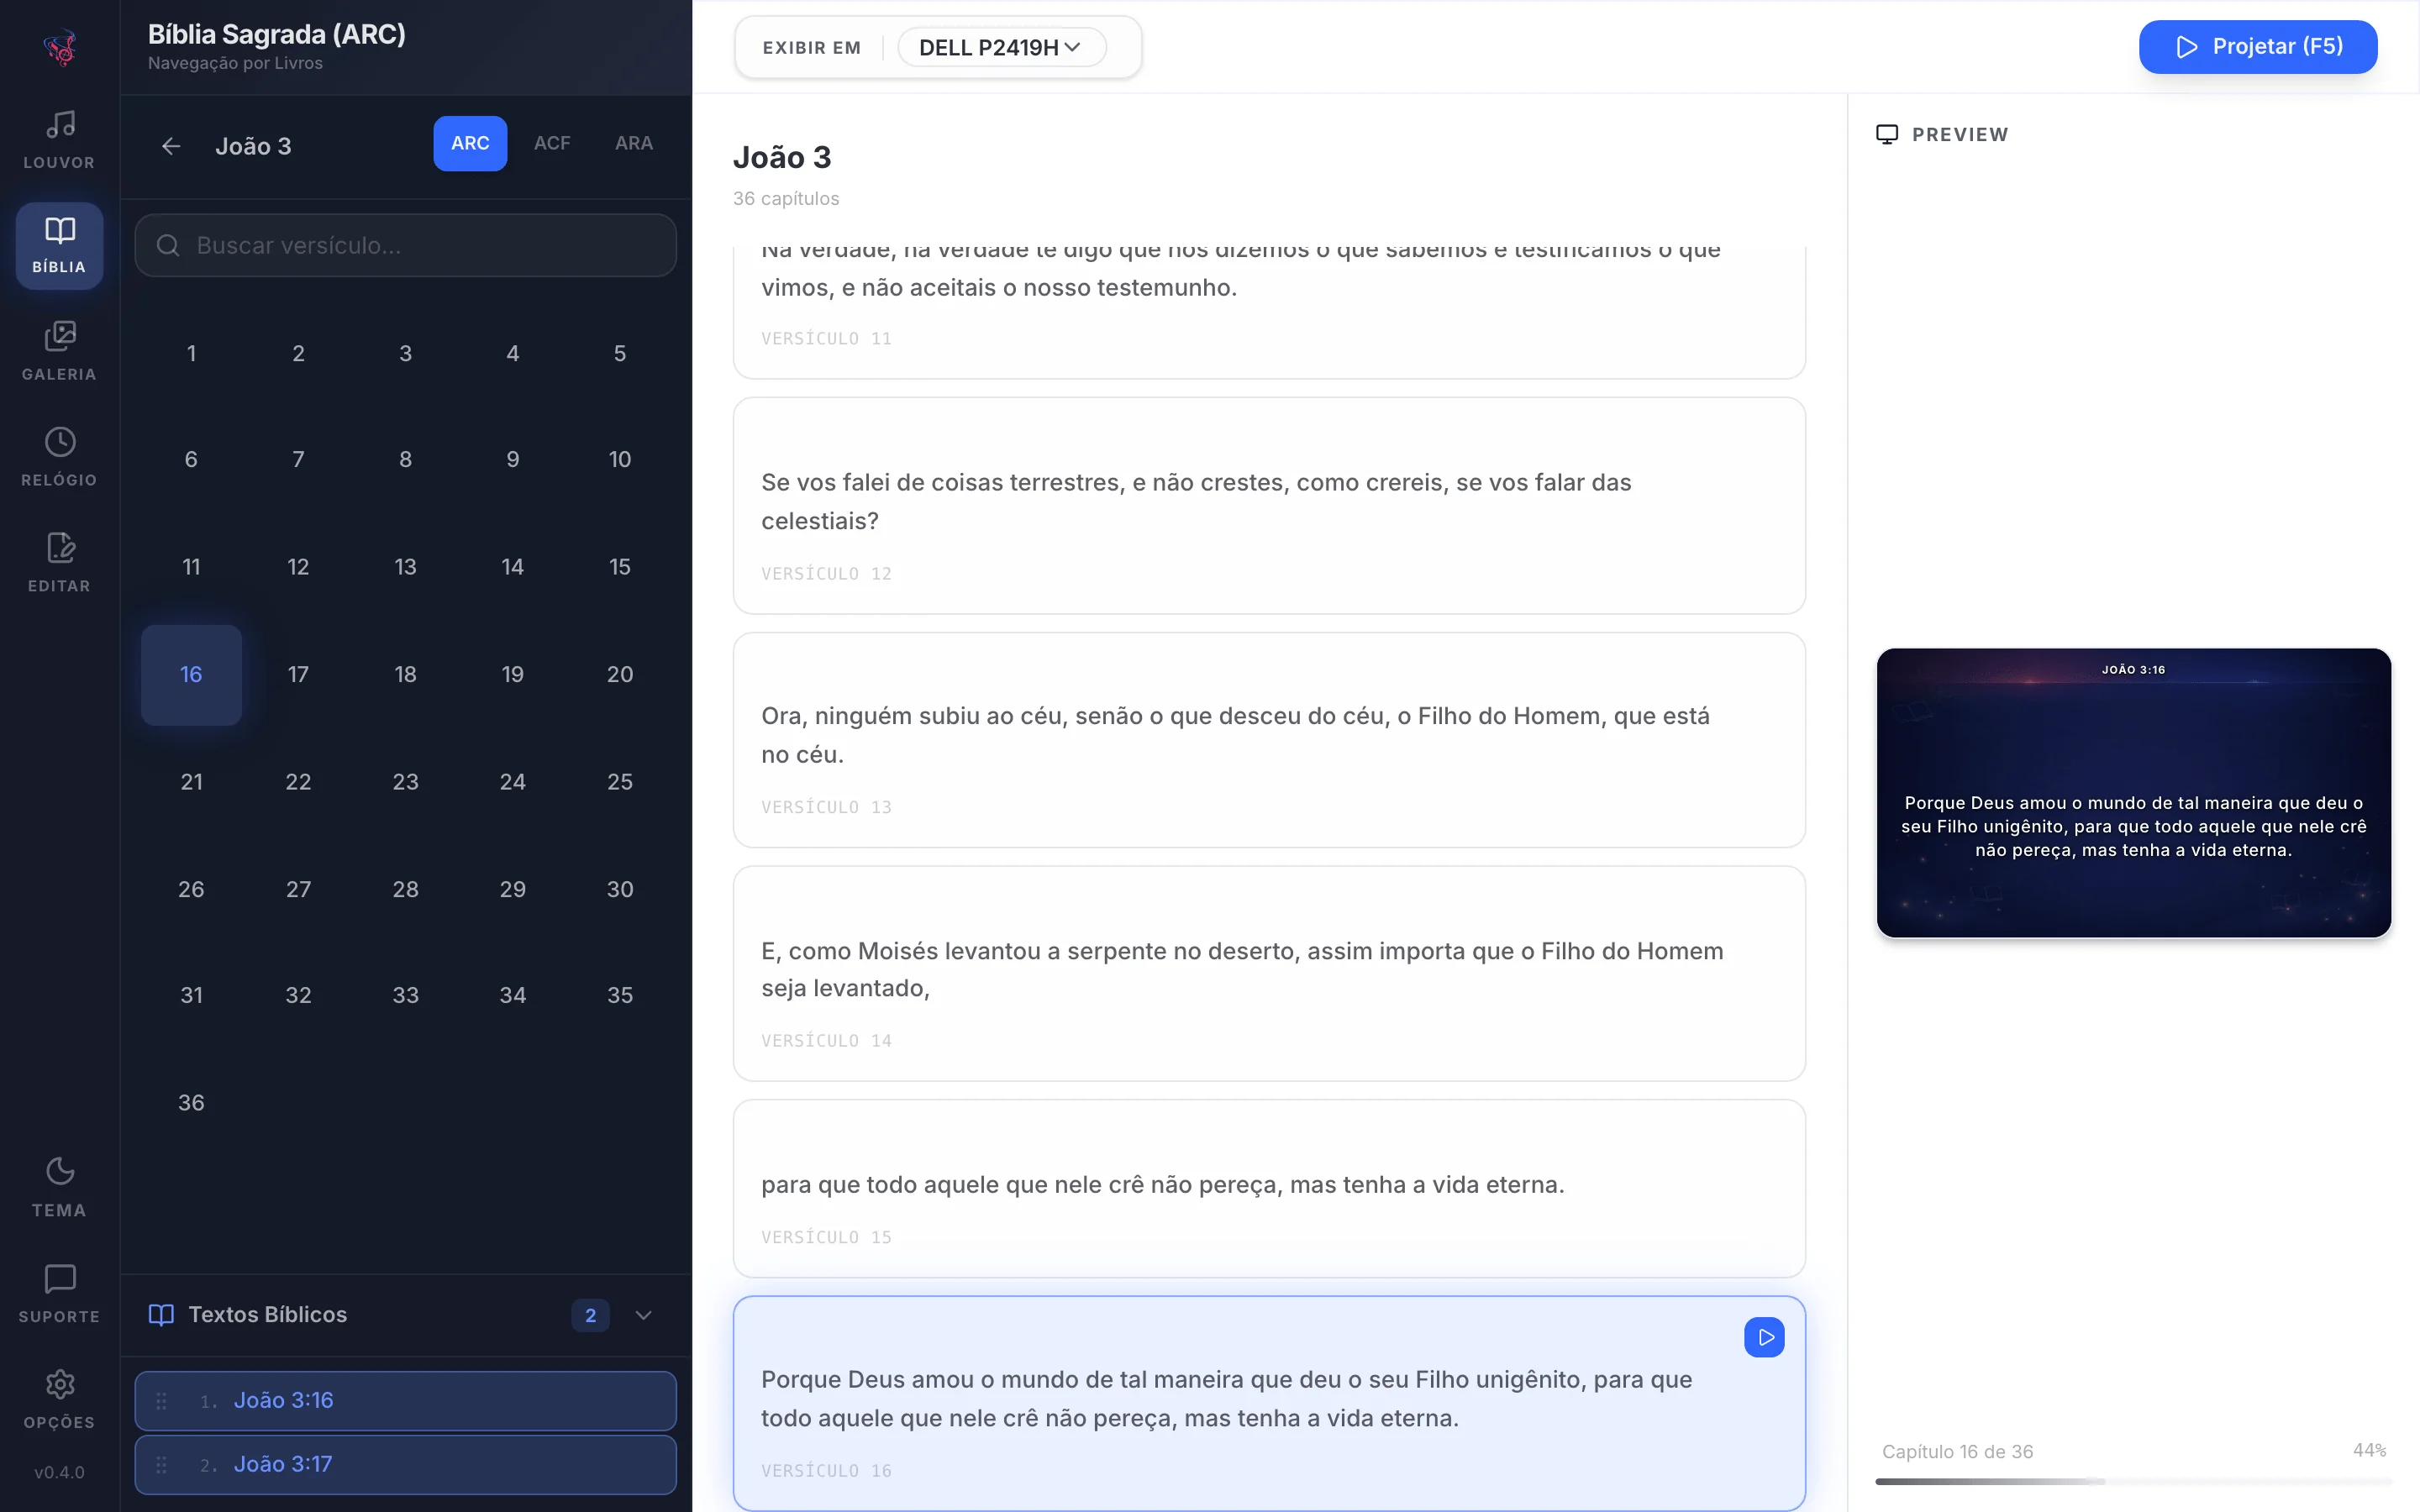Viewport: 2420px width, 1512px height.
Task: Click in the Buscar versículo search field
Action: (405, 245)
